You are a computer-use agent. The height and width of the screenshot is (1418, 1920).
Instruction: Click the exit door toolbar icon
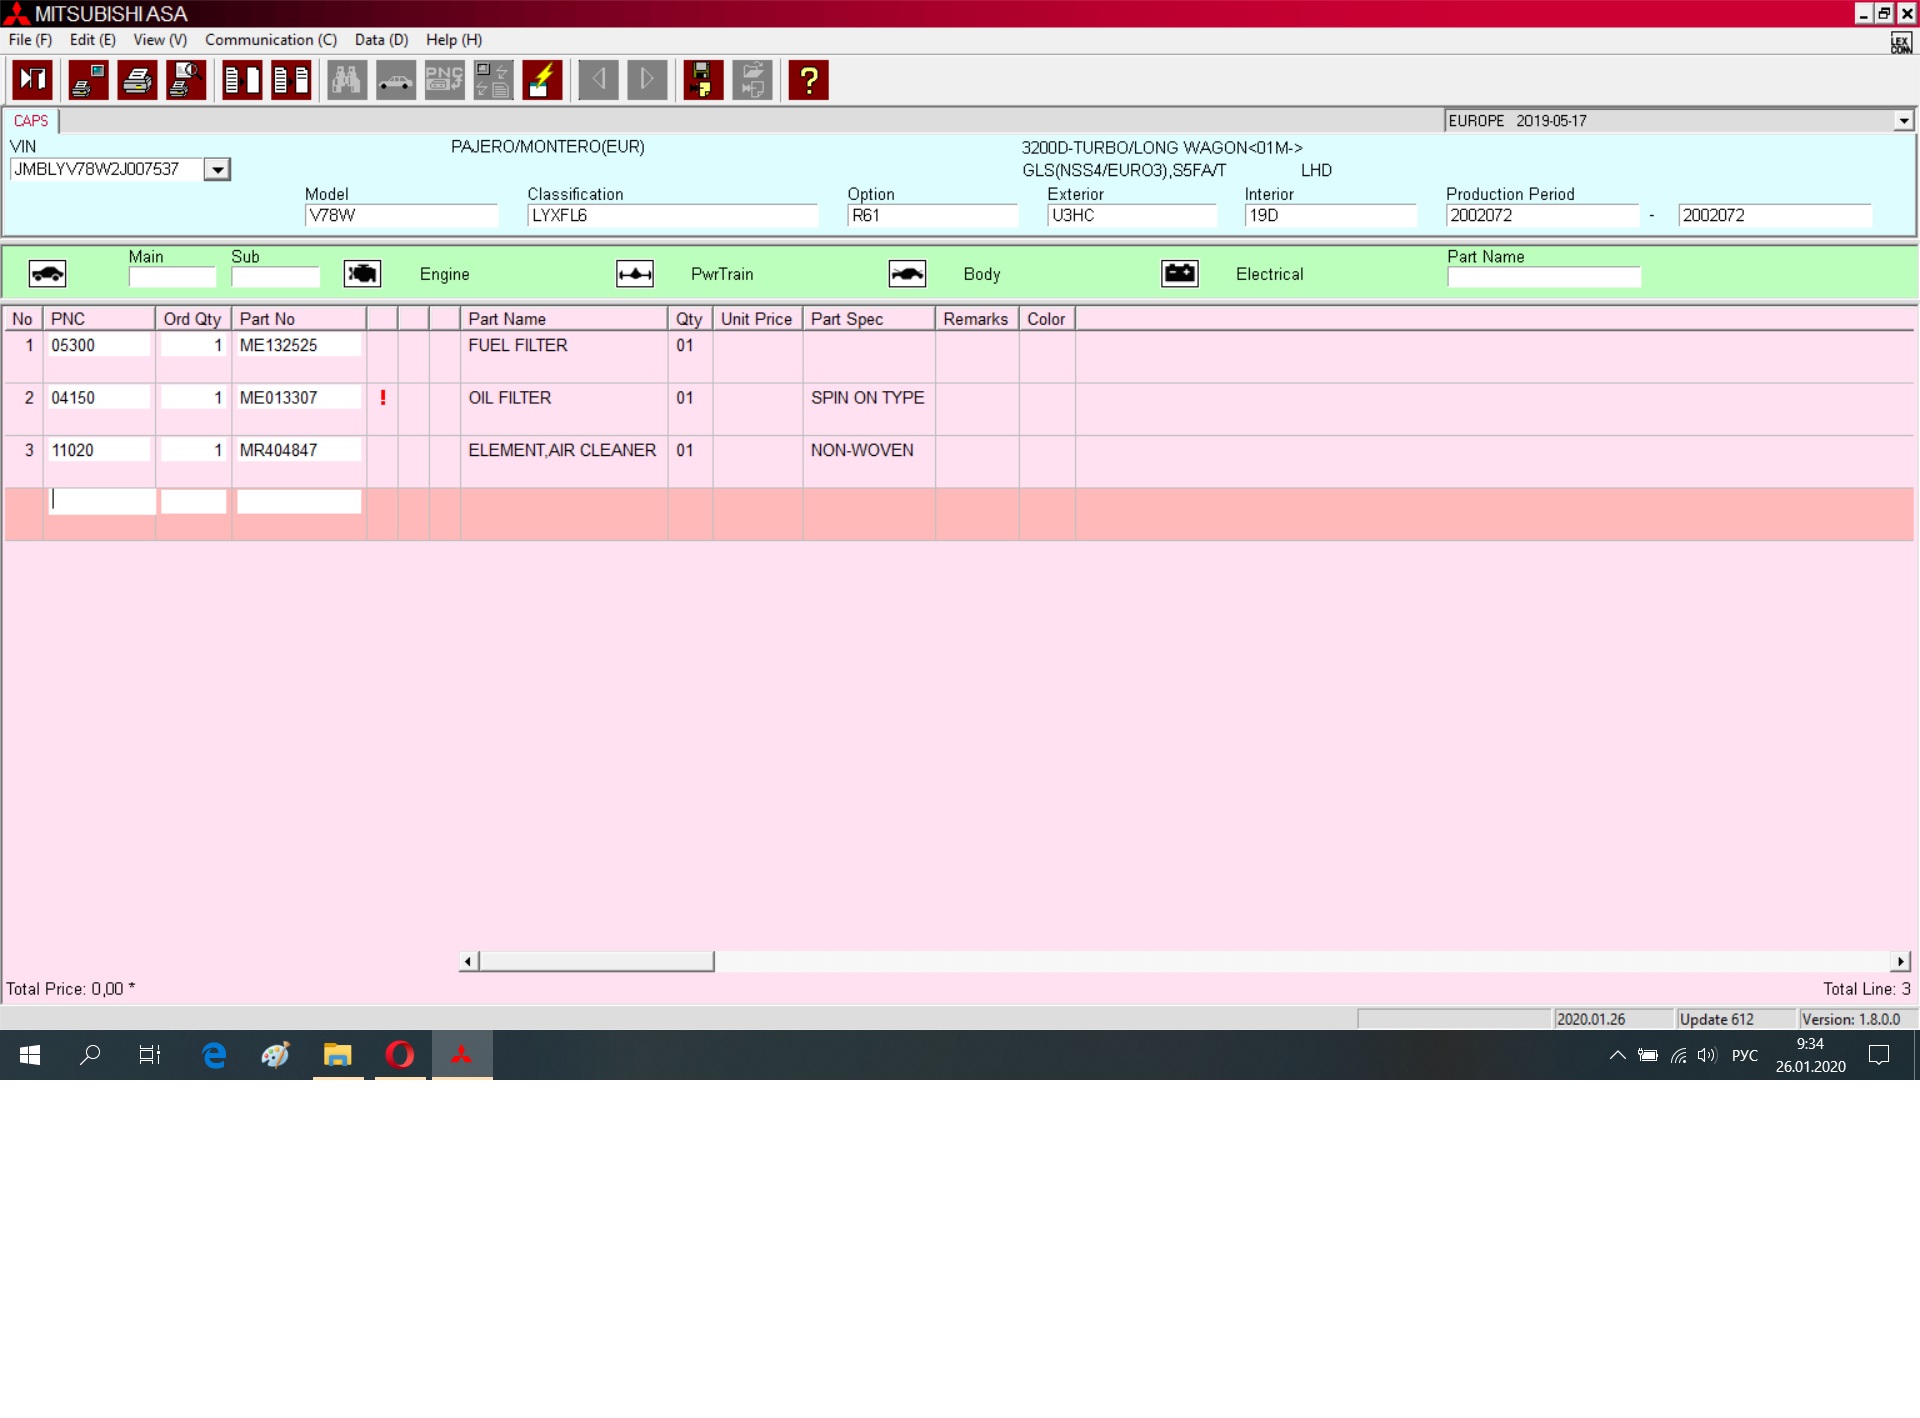click(x=33, y=80)
